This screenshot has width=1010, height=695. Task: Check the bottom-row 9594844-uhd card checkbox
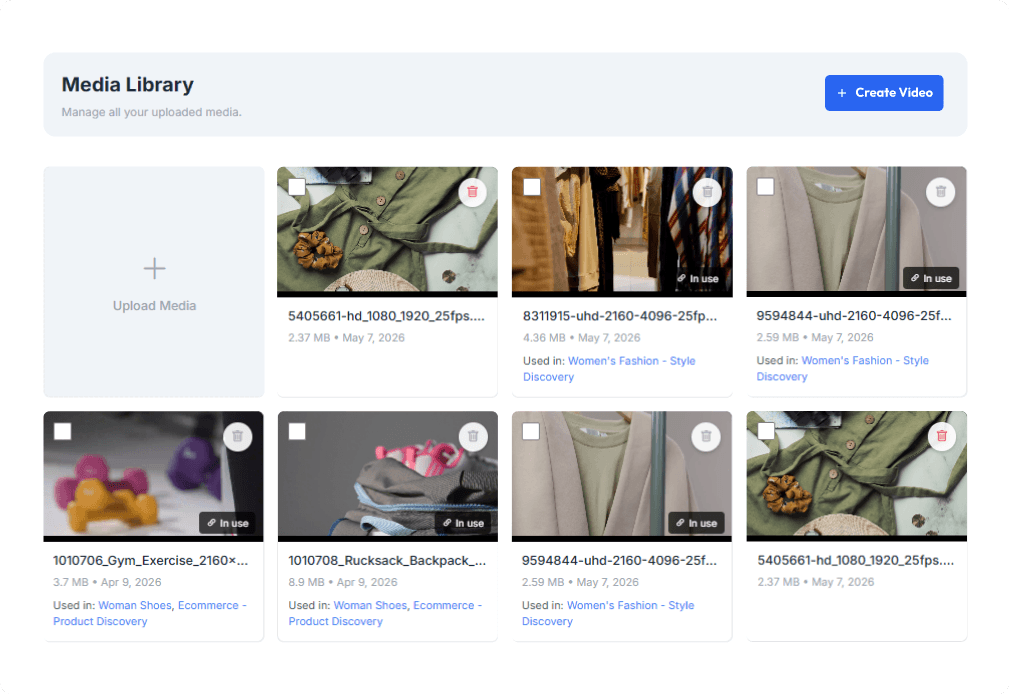click(531, 432)
